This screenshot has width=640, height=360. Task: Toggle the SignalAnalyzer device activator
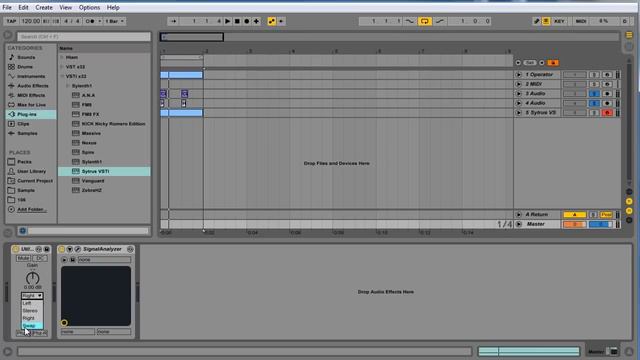tap(62, 249)
